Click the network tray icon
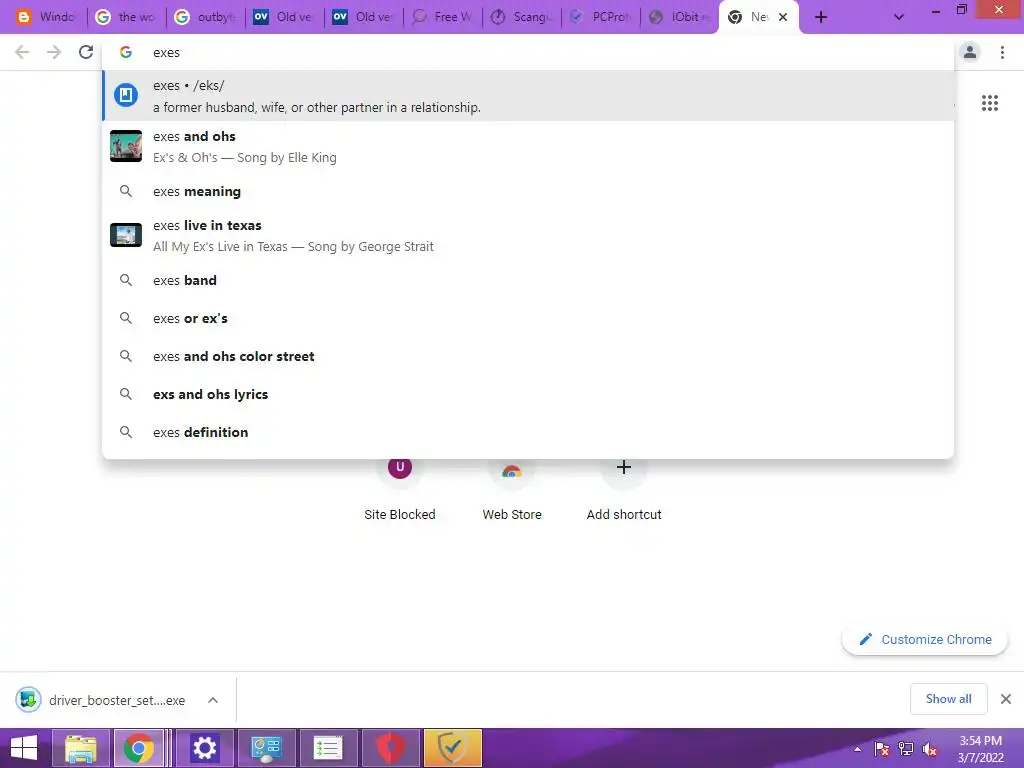The image size is (1024, 768). pos(906,749)
